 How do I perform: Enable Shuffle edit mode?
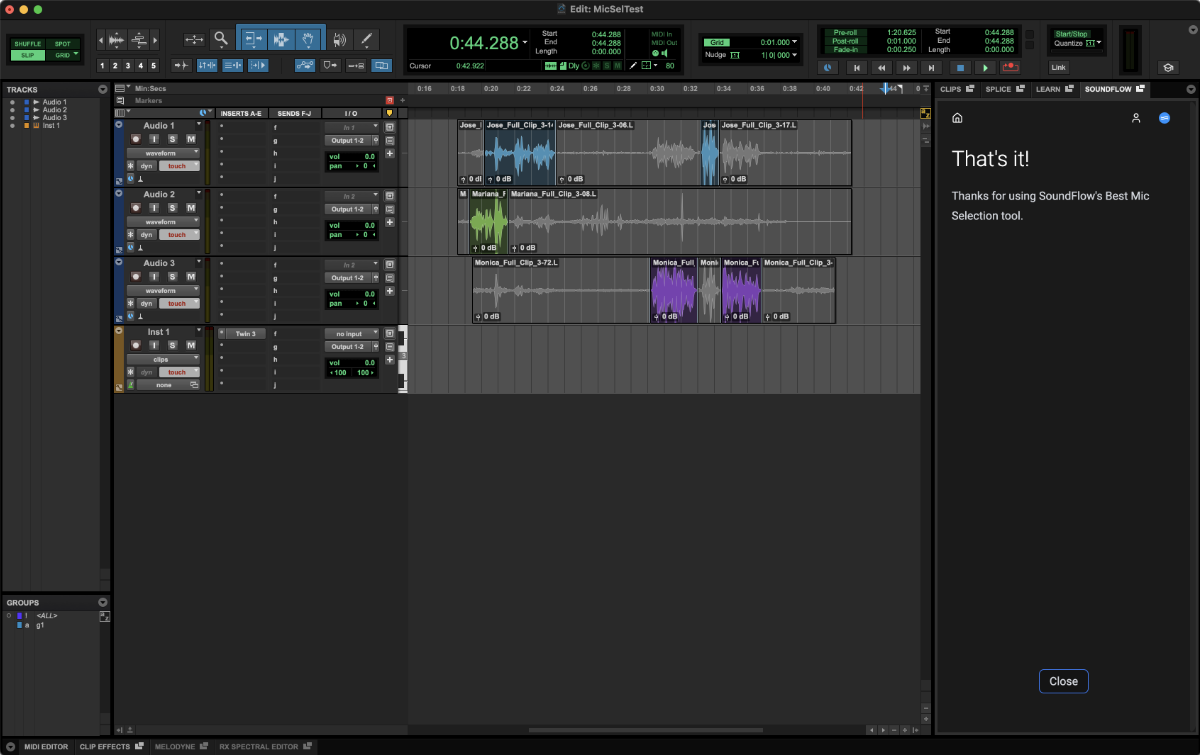coord(28,44)
